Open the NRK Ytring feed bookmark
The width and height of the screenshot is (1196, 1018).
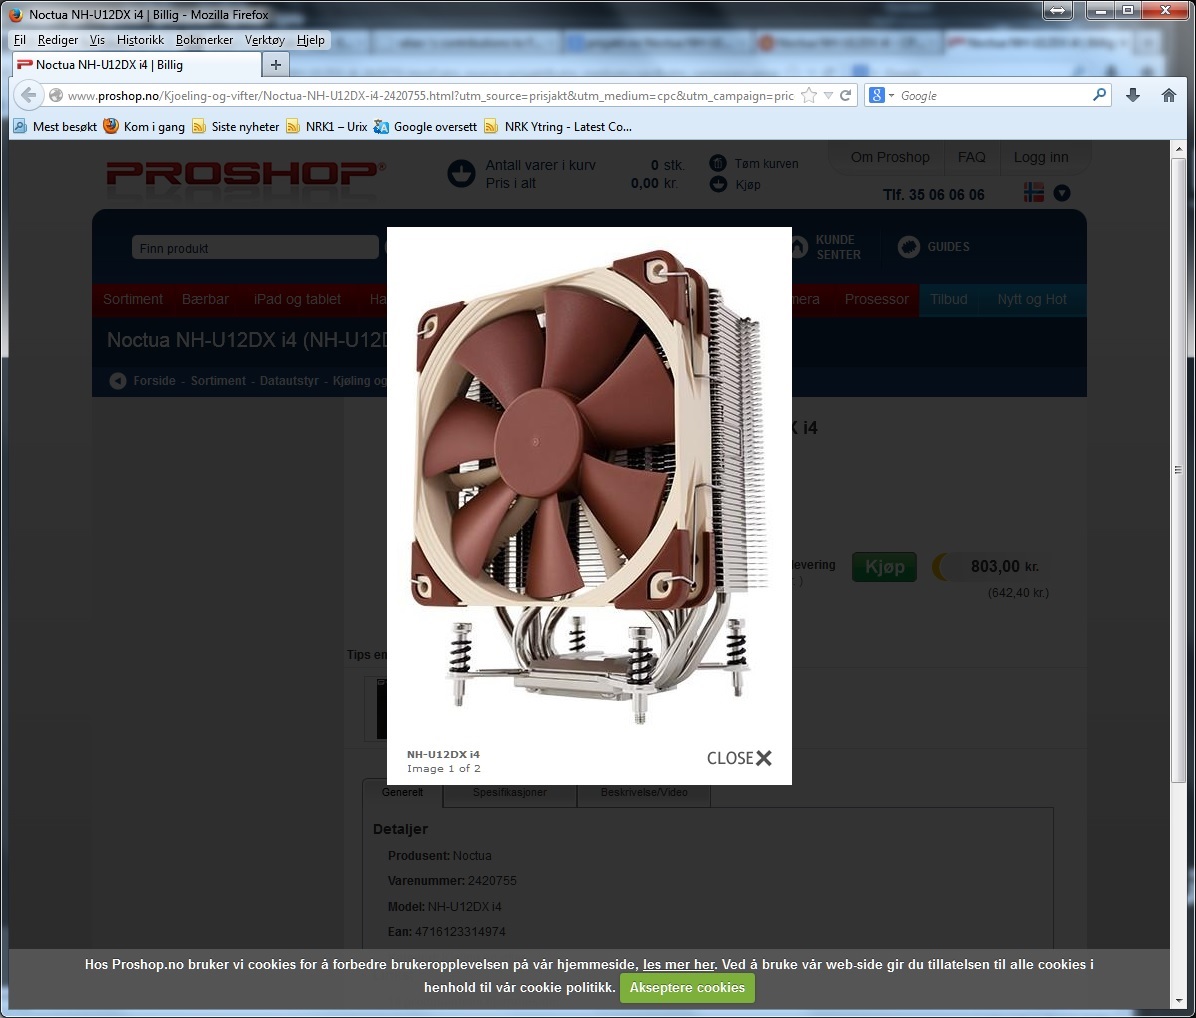[x=558, y=127]
